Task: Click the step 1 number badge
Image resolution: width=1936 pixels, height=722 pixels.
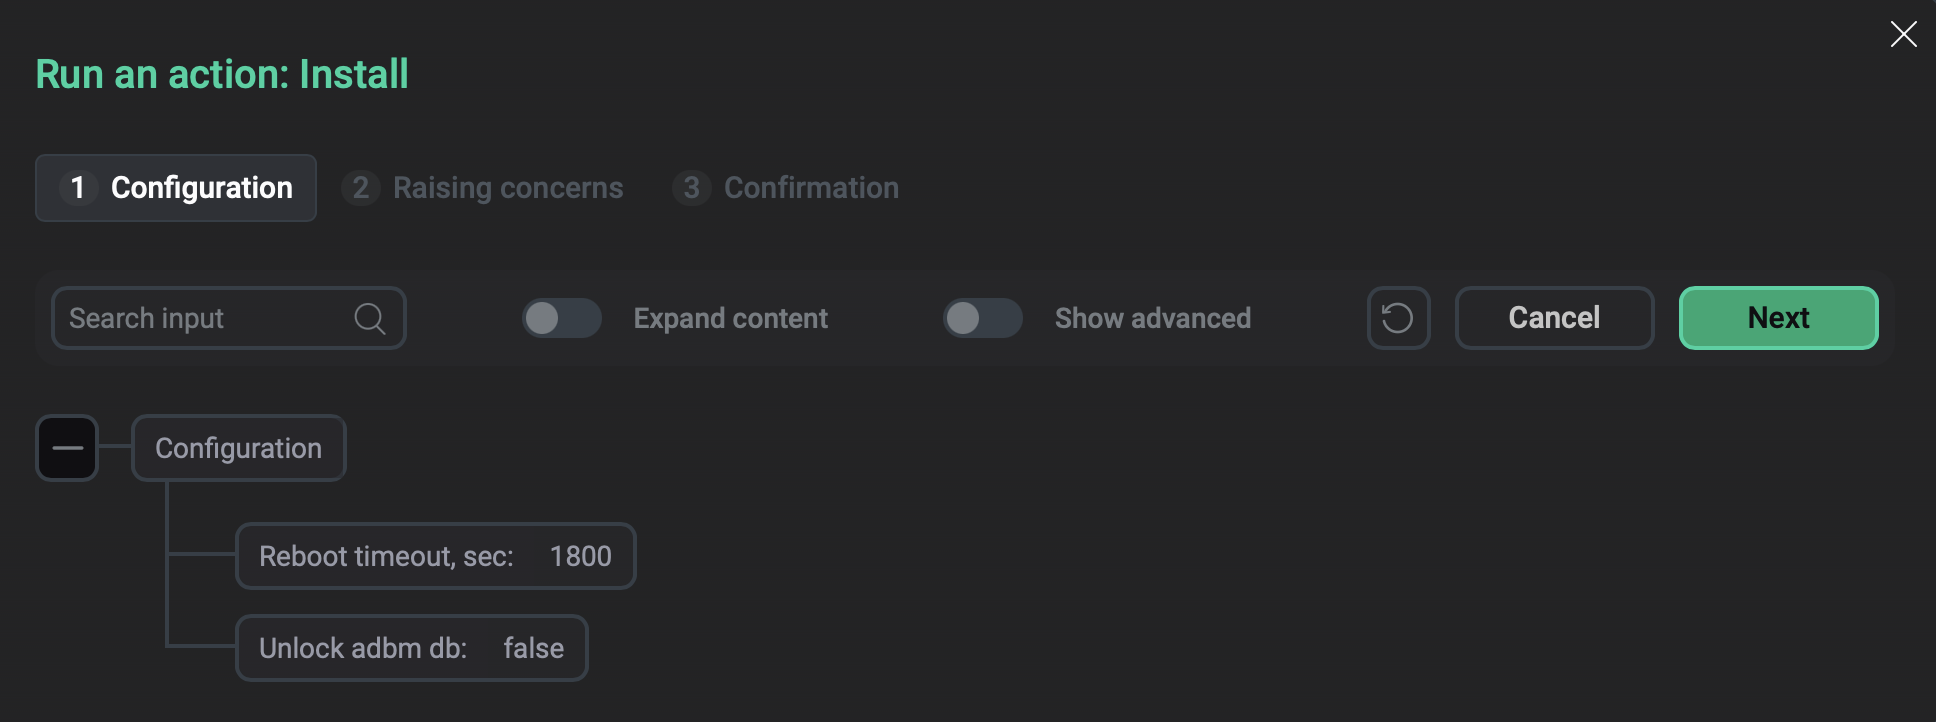Action: tap(80, 187)
